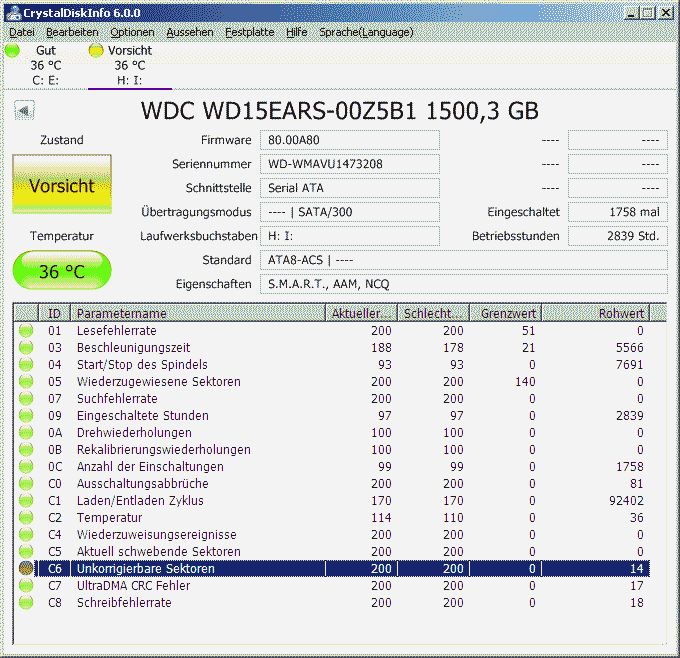Click yellow warning icon of Unkorrigierbare Sektoren row
This screenshot has width=680, height=658.
(x=26, y=569)
